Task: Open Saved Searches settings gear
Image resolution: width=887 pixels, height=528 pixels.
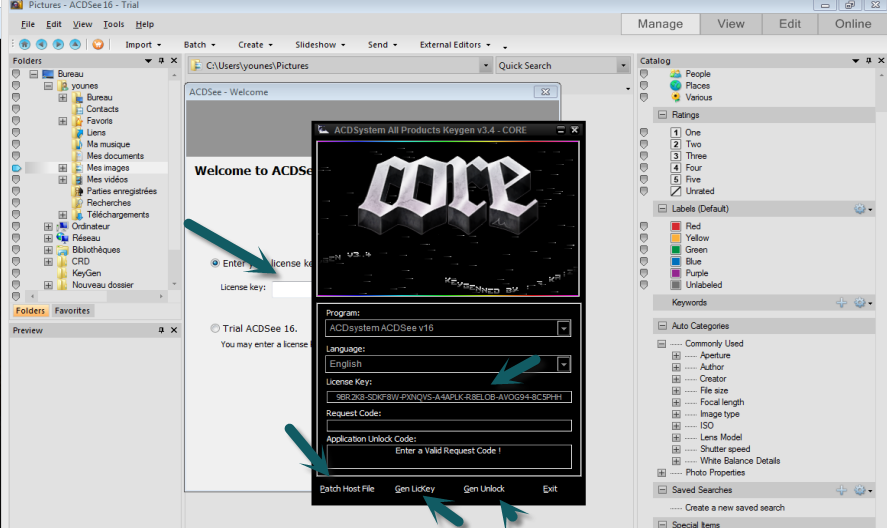Action: pyautogui.click(x=860, y=490)
